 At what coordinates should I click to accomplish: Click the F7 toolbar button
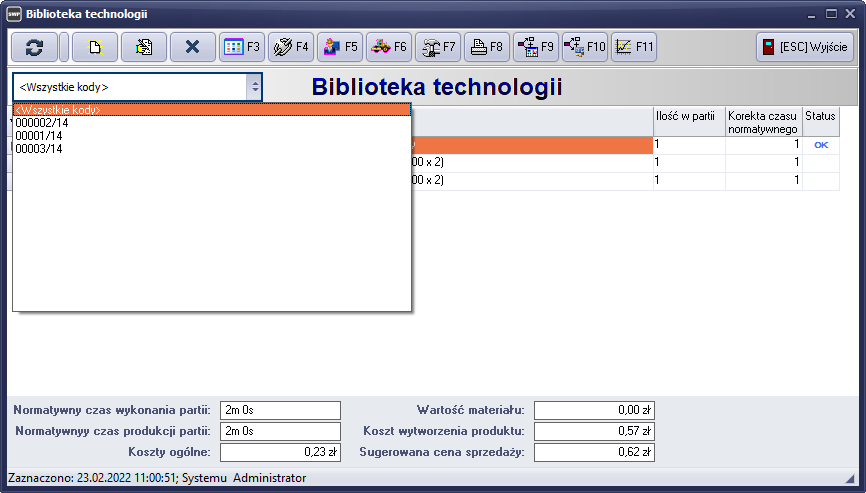coord(437,47)
